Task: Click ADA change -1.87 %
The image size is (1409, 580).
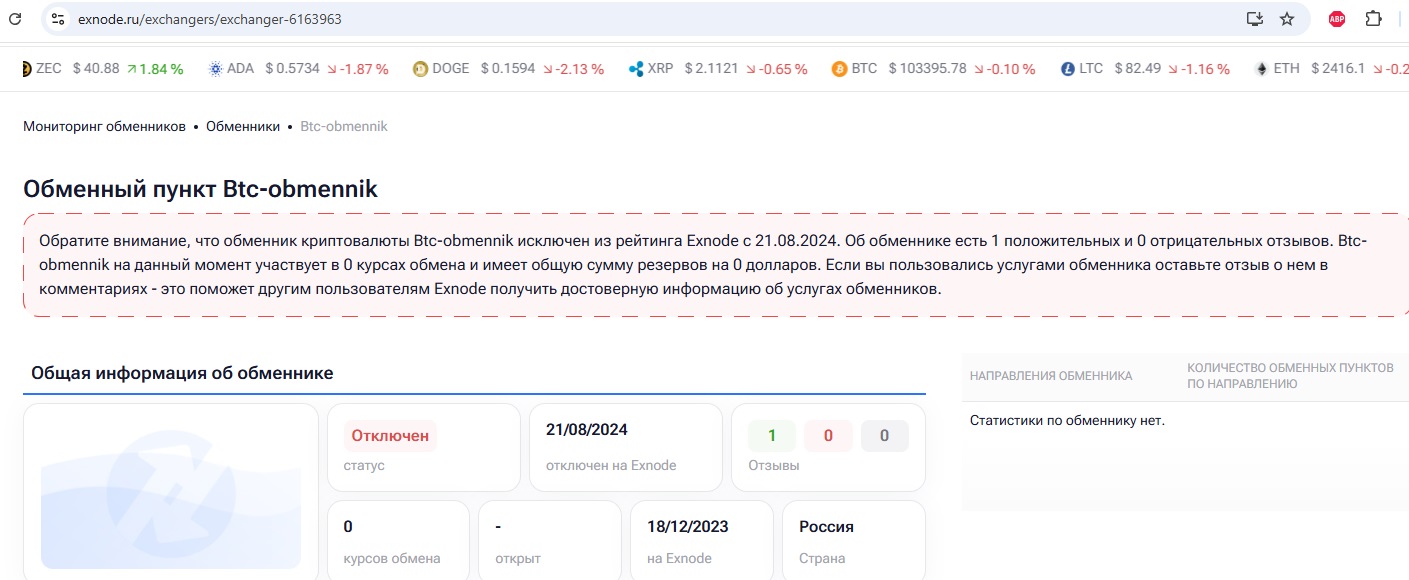Action: click(x=358, y=69)
